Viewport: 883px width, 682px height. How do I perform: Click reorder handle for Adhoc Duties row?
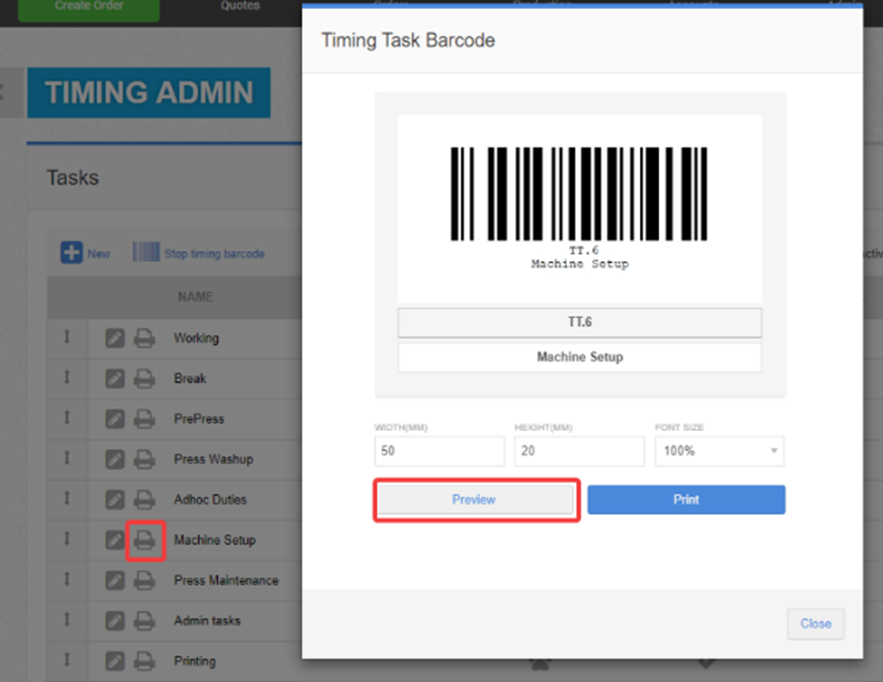(x=67, y=498)
